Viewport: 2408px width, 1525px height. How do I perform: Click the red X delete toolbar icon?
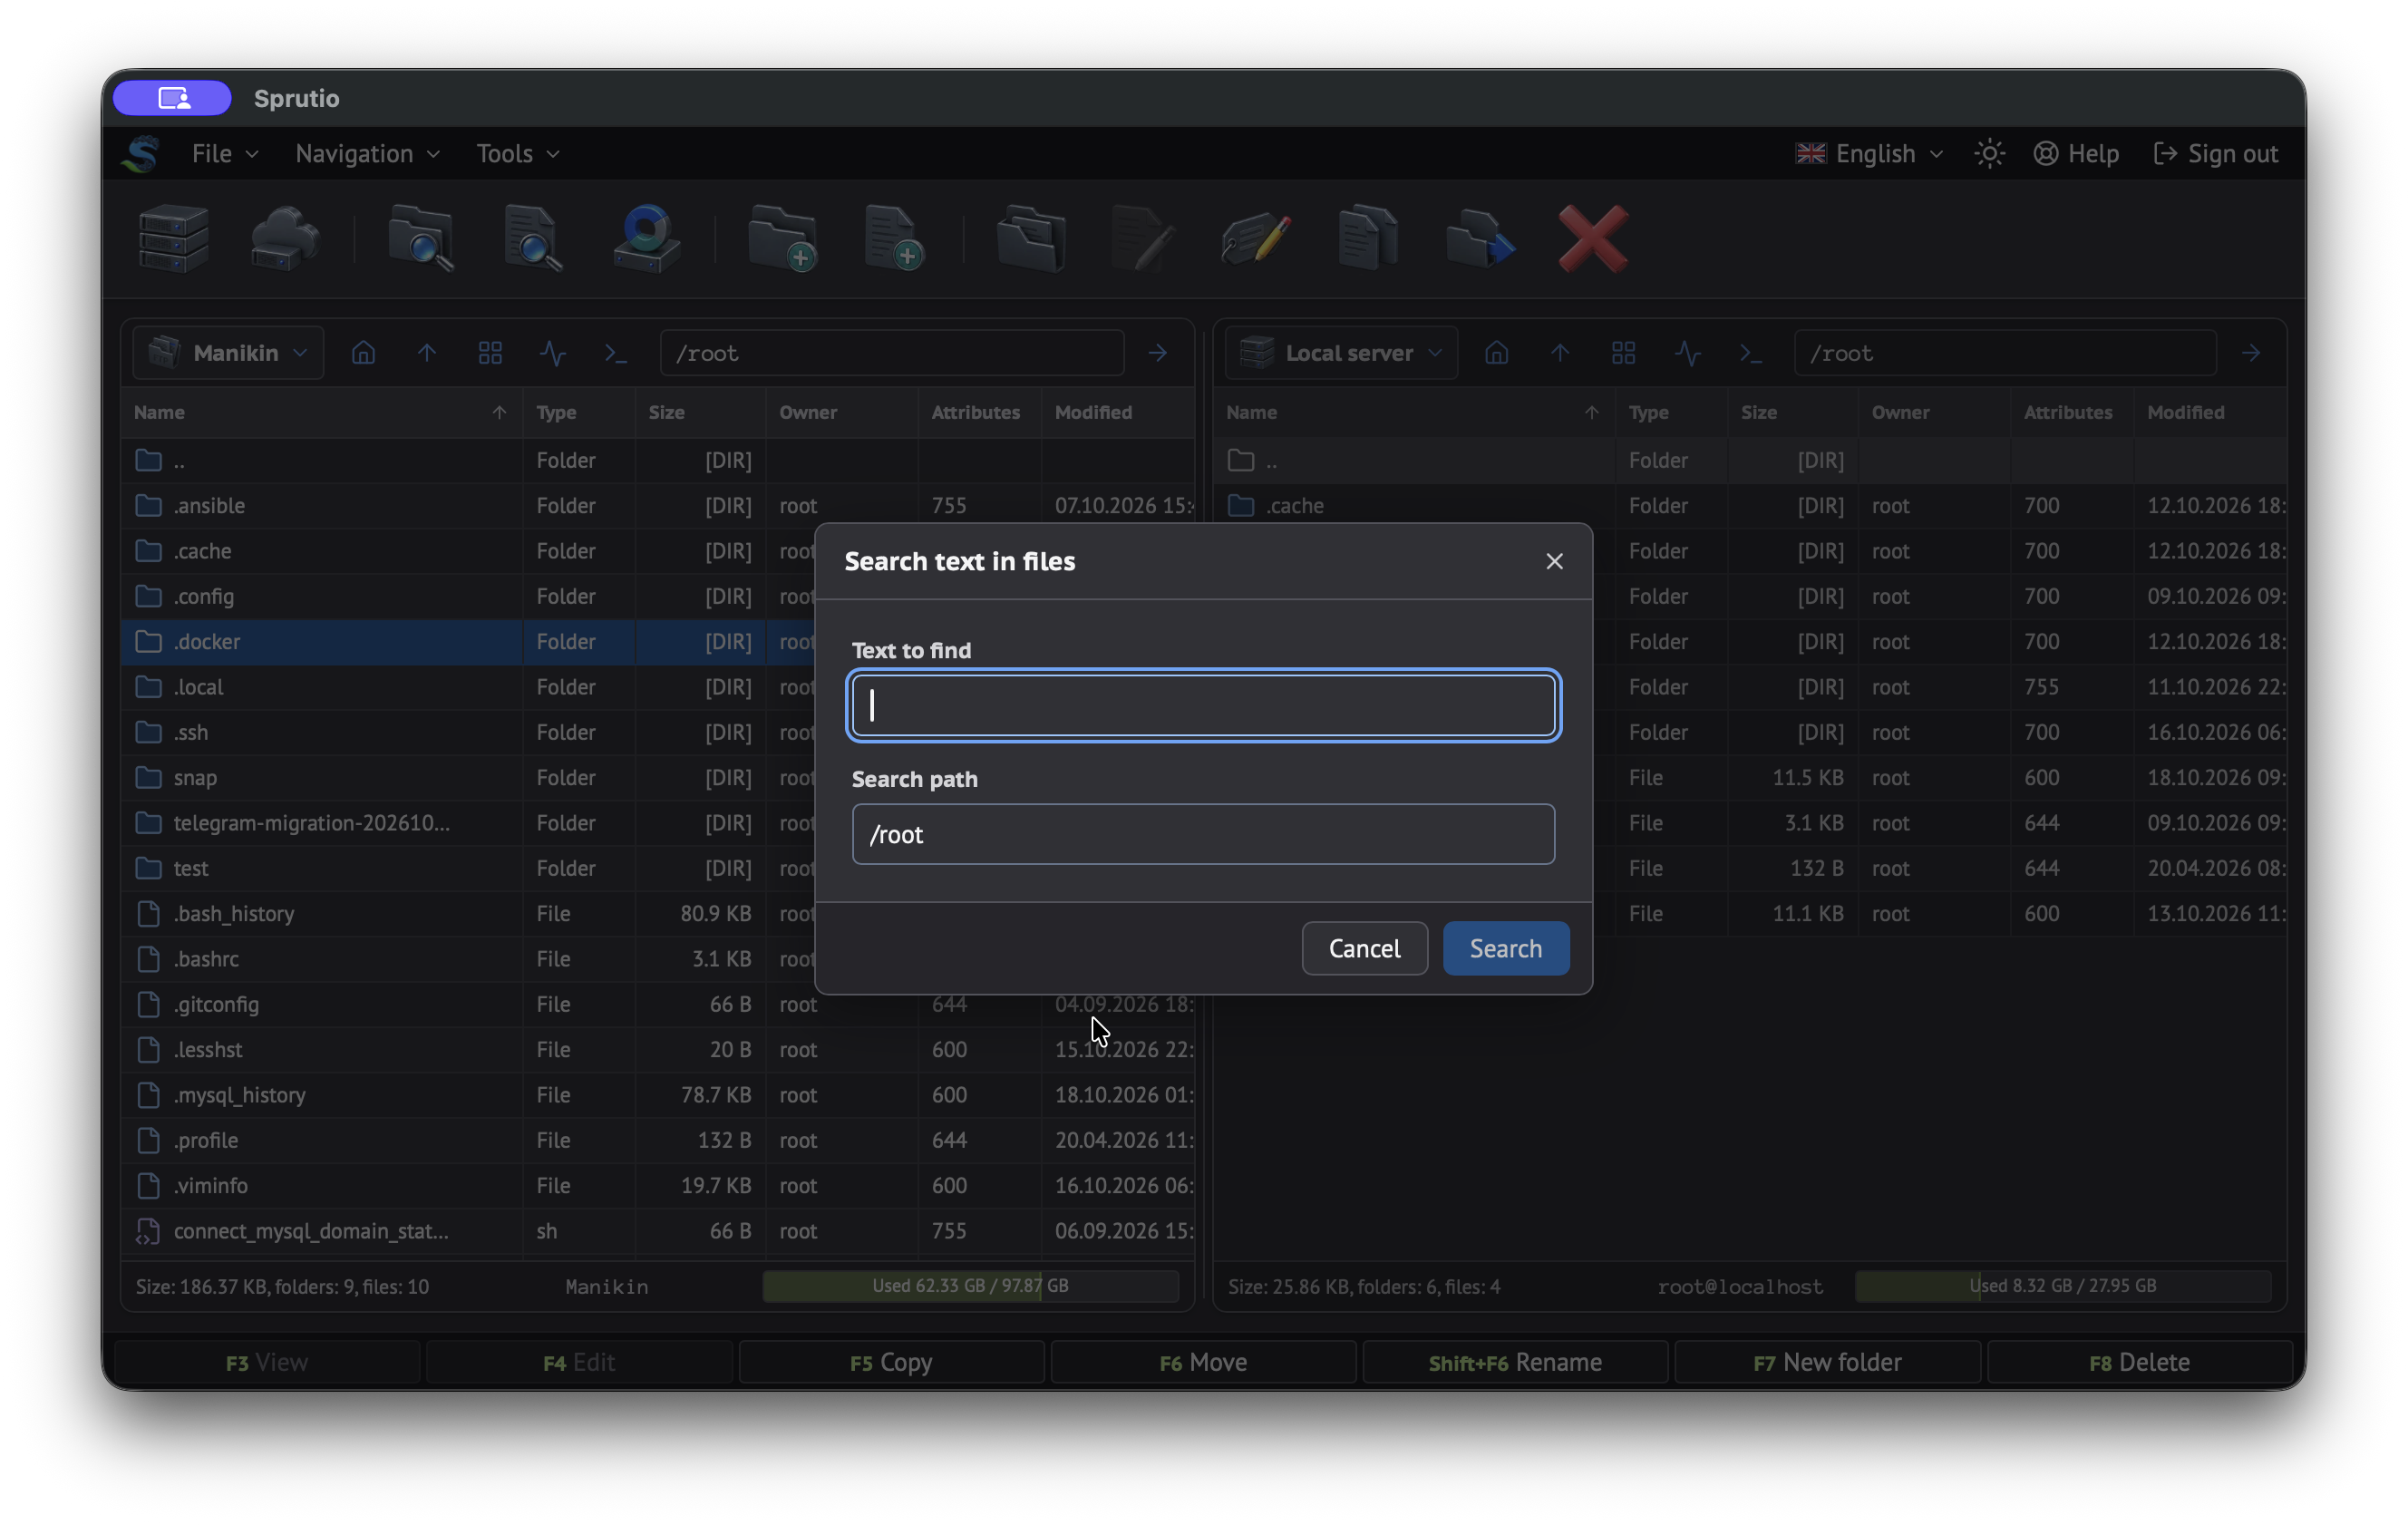pyautogui.click(x=1593, y=238)
